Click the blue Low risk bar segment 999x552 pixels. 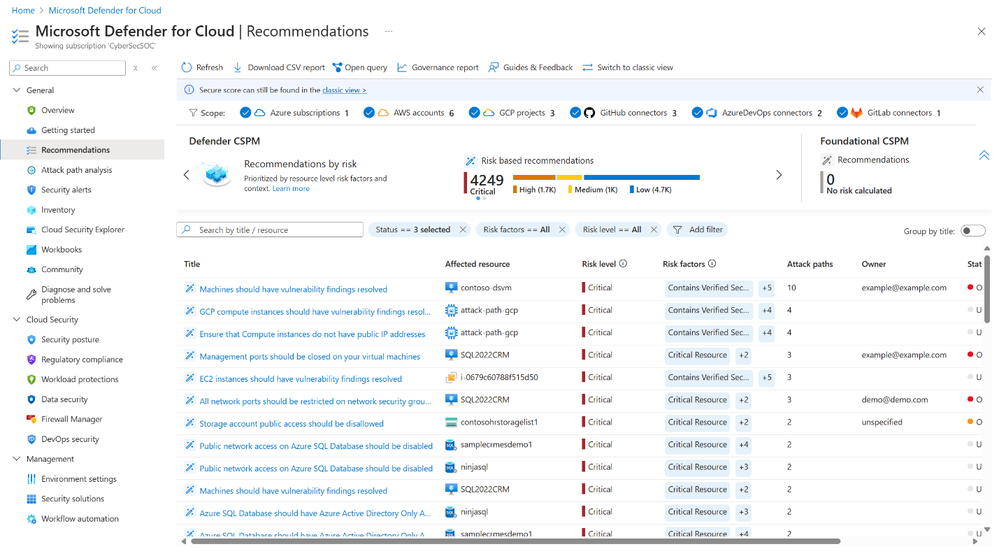pos(642,177)
